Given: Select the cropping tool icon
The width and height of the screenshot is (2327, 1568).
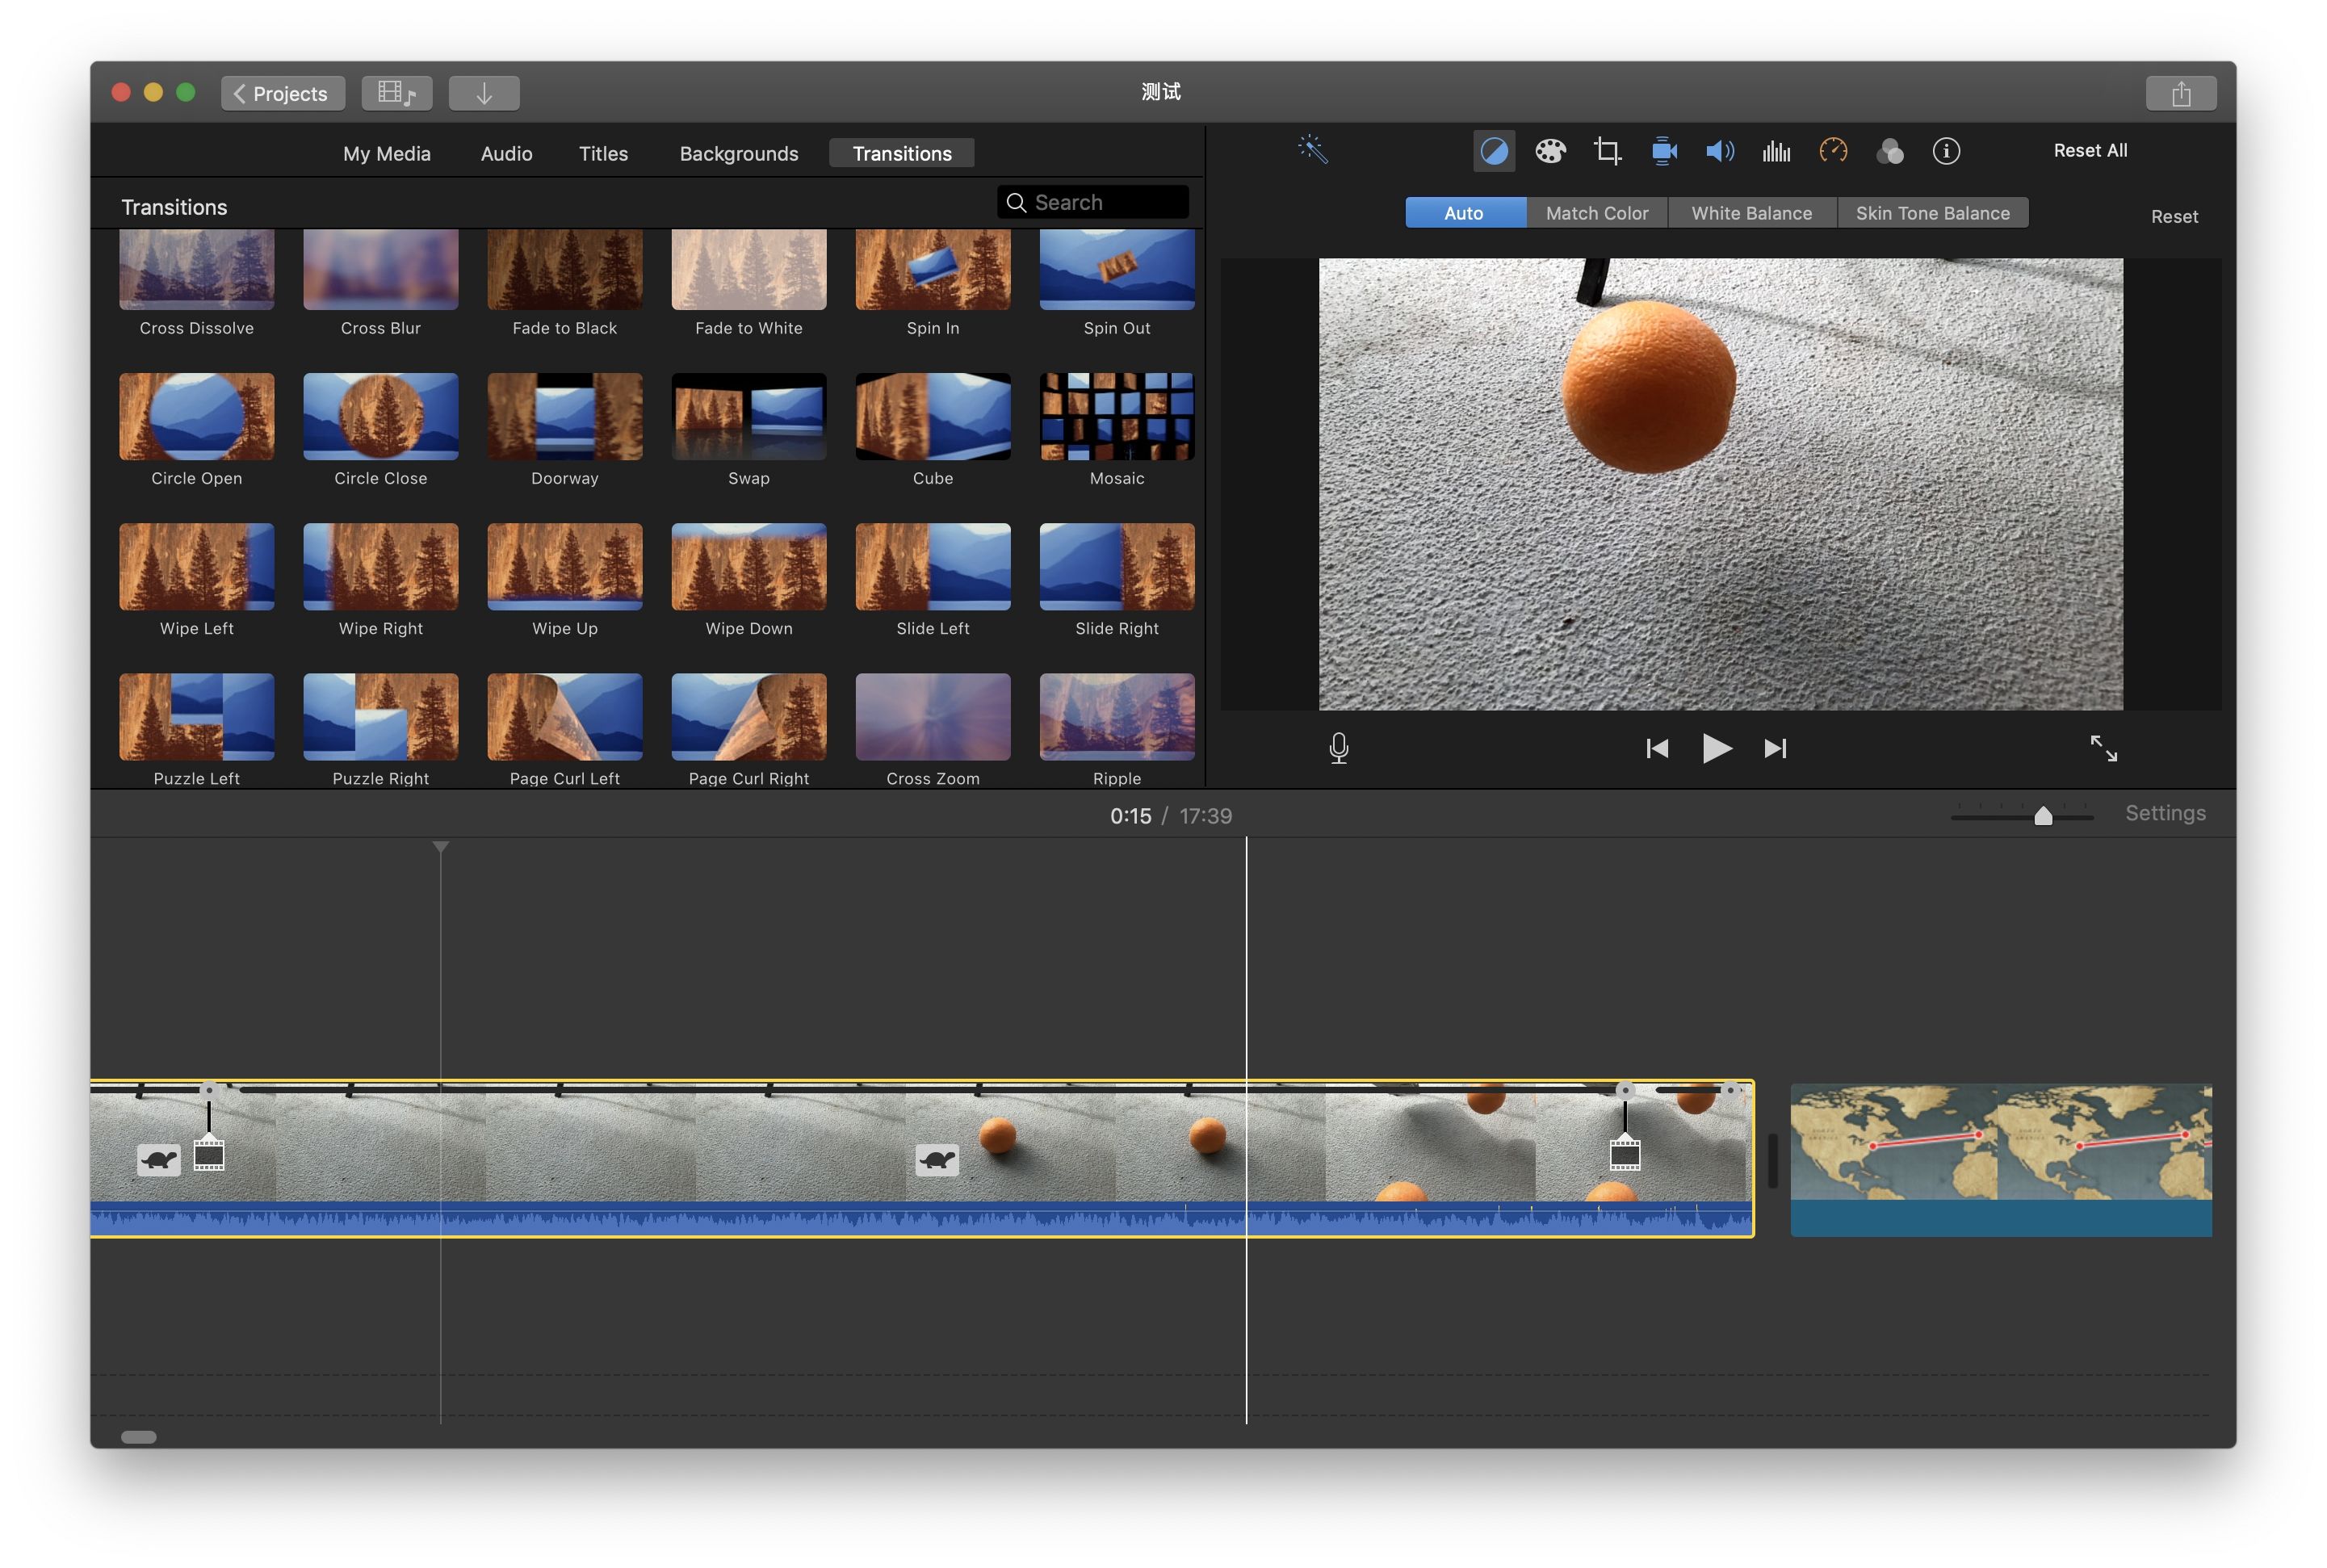Looking at the screenshot, I should (1607, 151).
